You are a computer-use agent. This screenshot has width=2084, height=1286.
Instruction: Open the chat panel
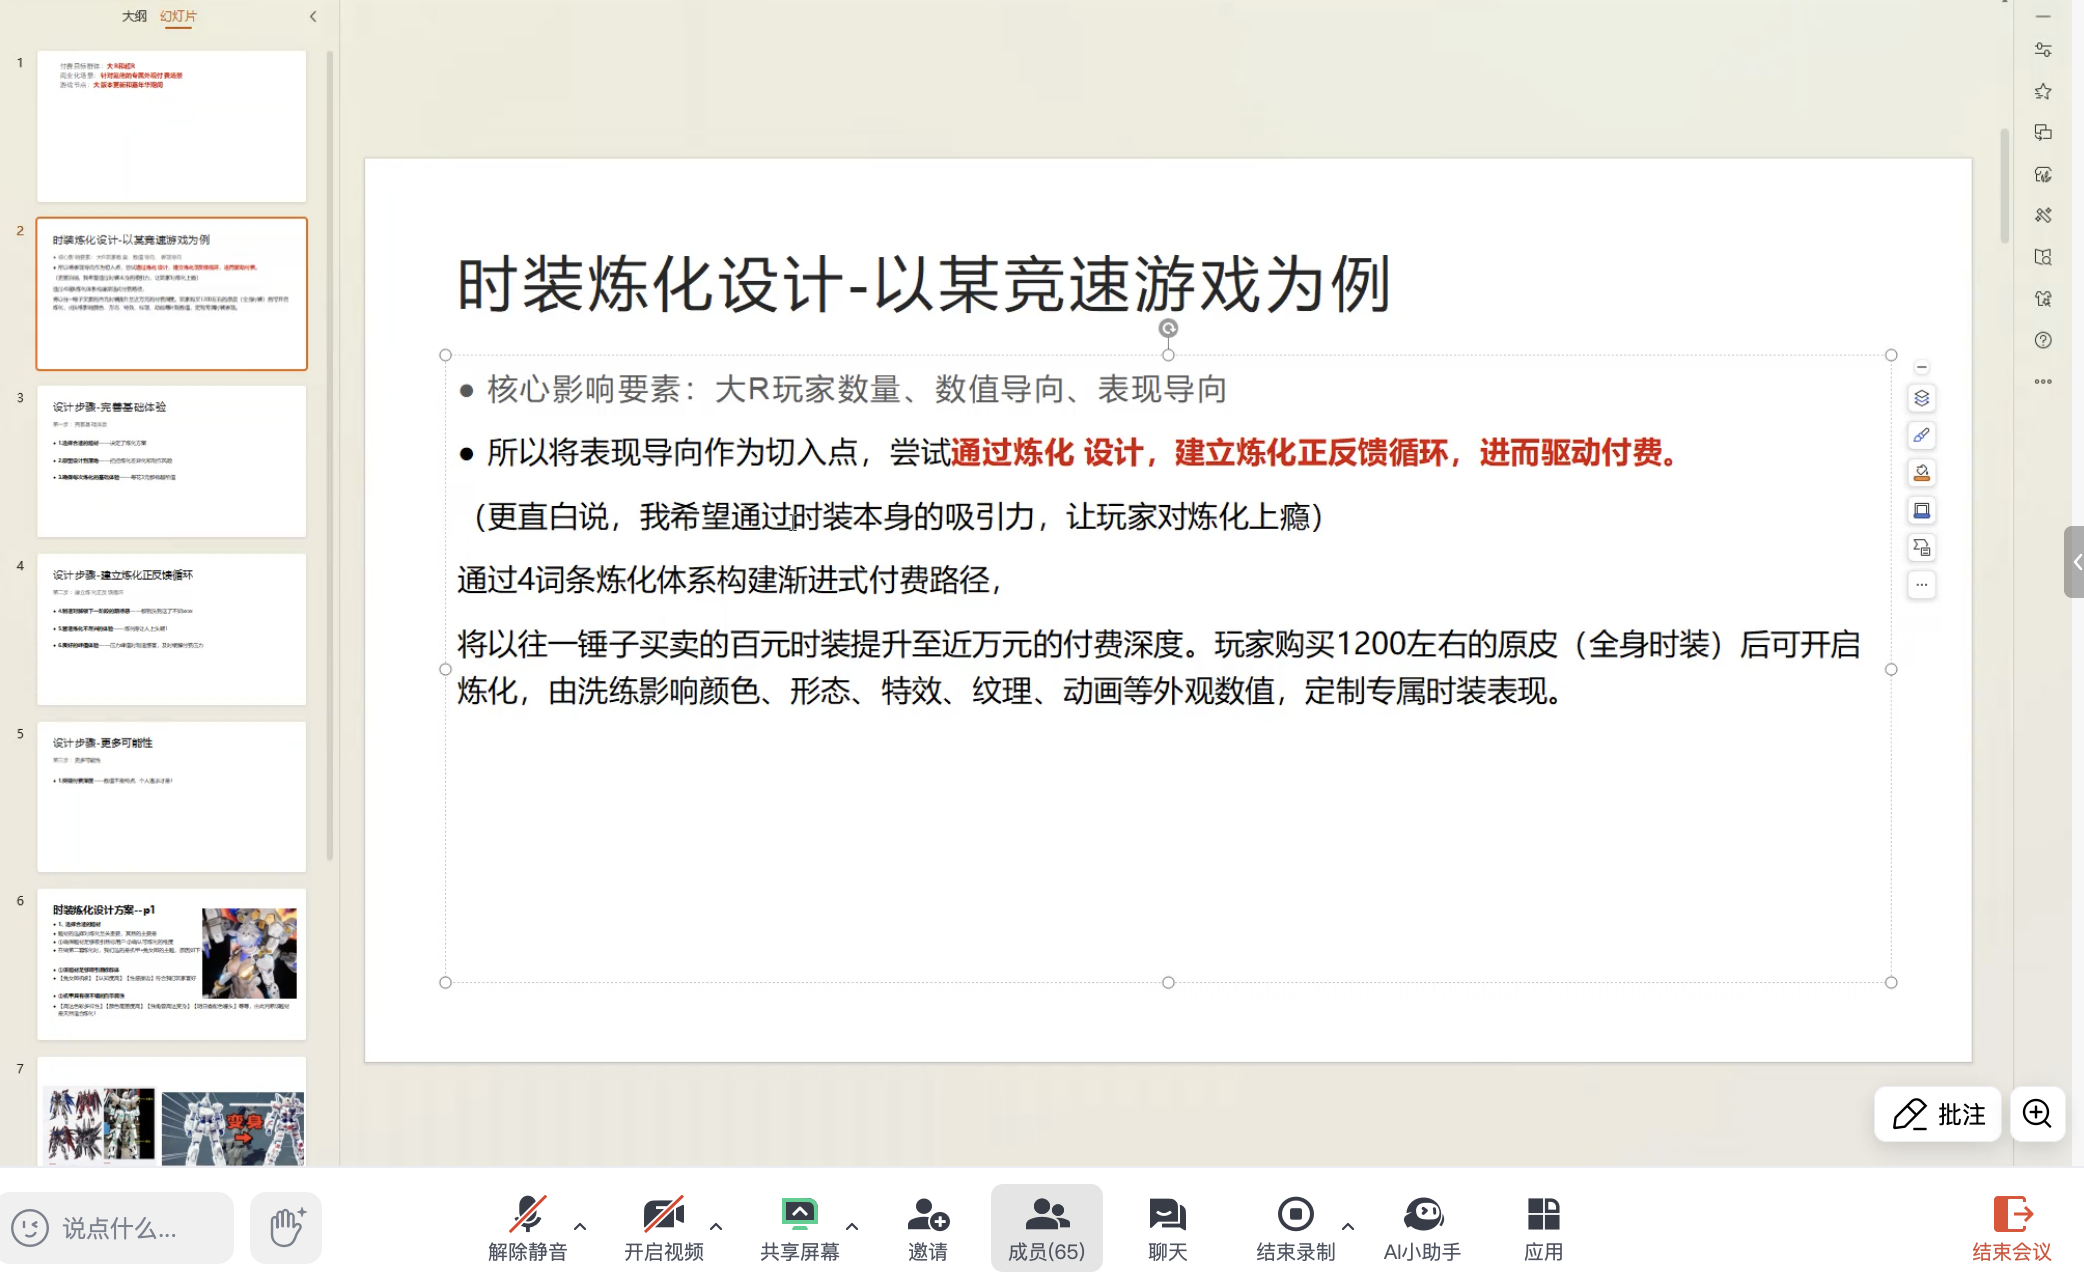tap(1167, 1226)
